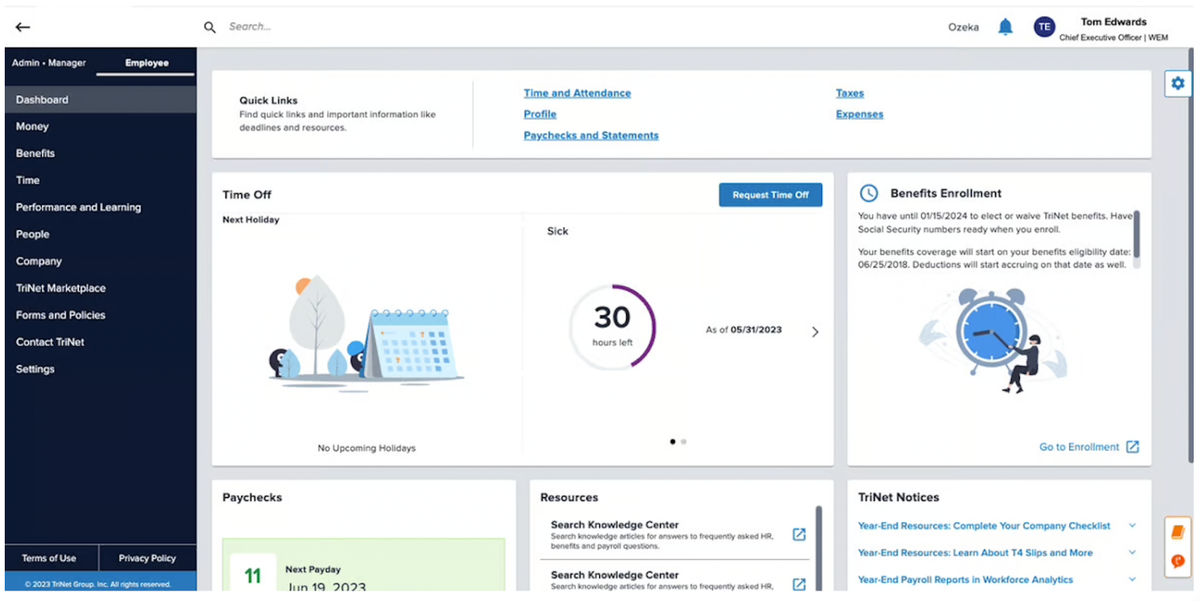Click the 30 hours left sick gauge

click(x=612, y=327)
